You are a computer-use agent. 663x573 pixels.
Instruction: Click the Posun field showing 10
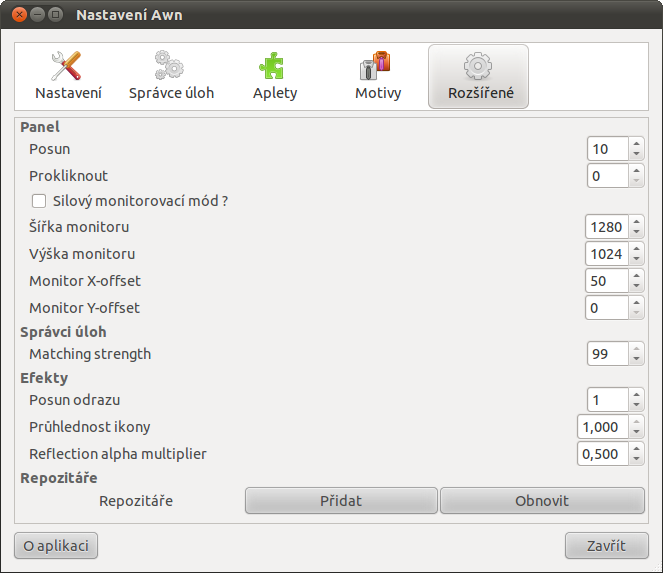(x=608, y=149)
